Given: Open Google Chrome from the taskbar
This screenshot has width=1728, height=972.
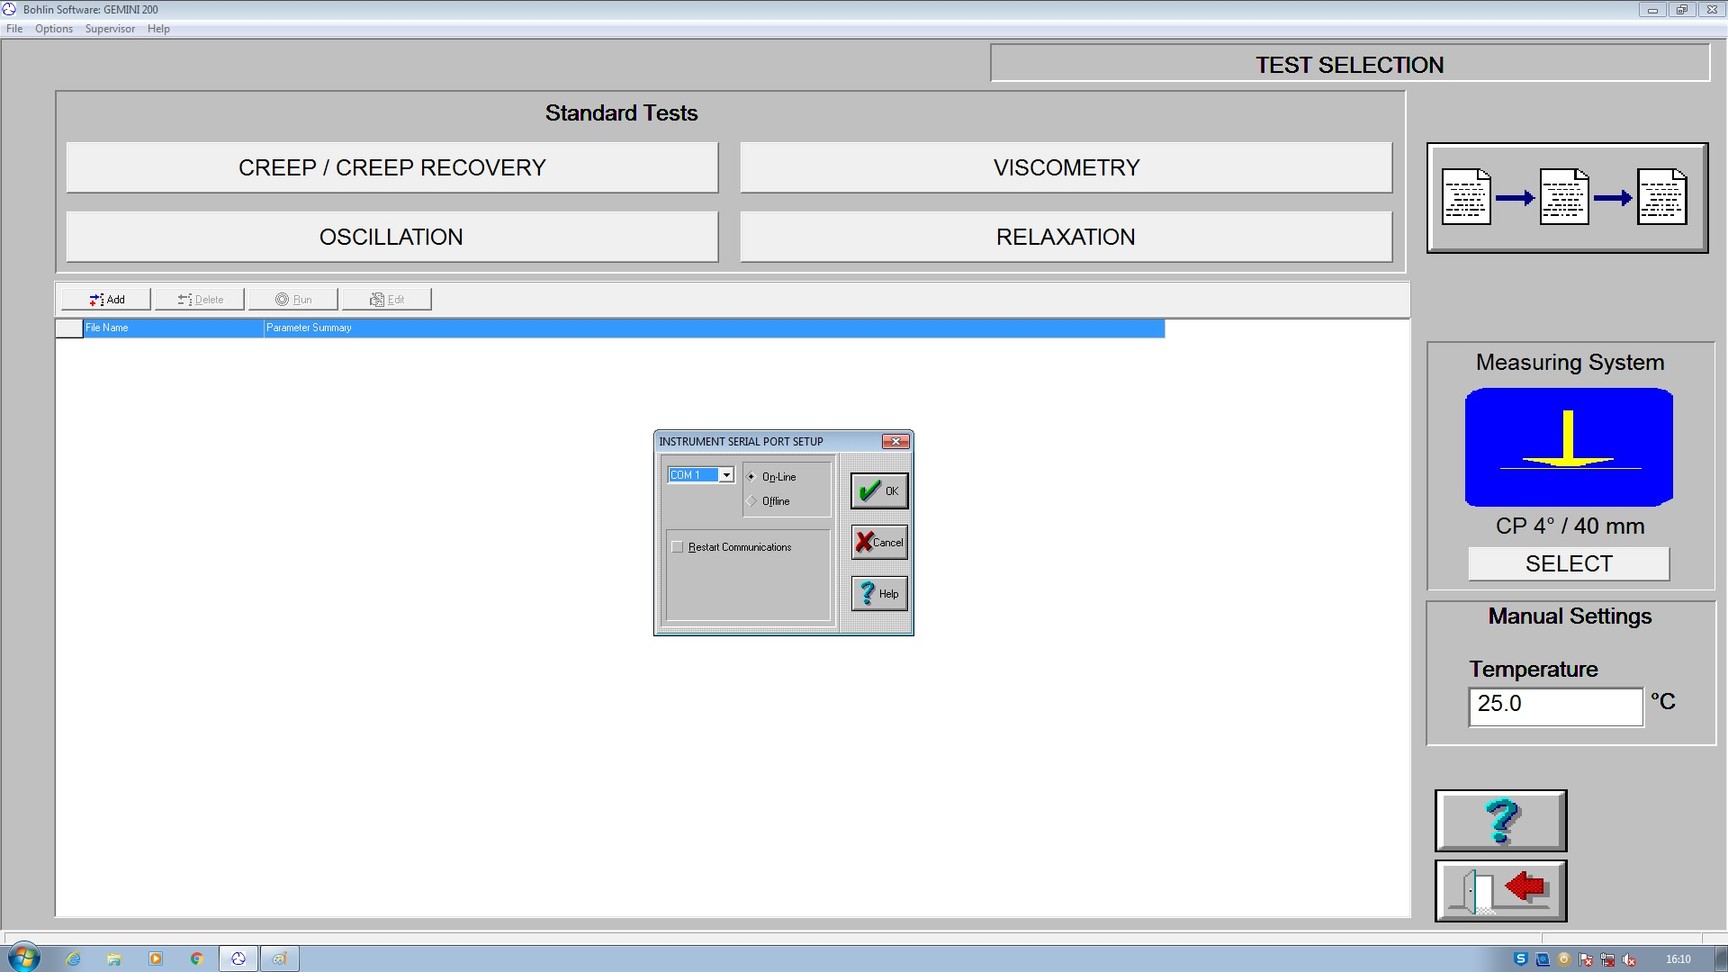Looking at the screenshot, I should coord(197,958).
